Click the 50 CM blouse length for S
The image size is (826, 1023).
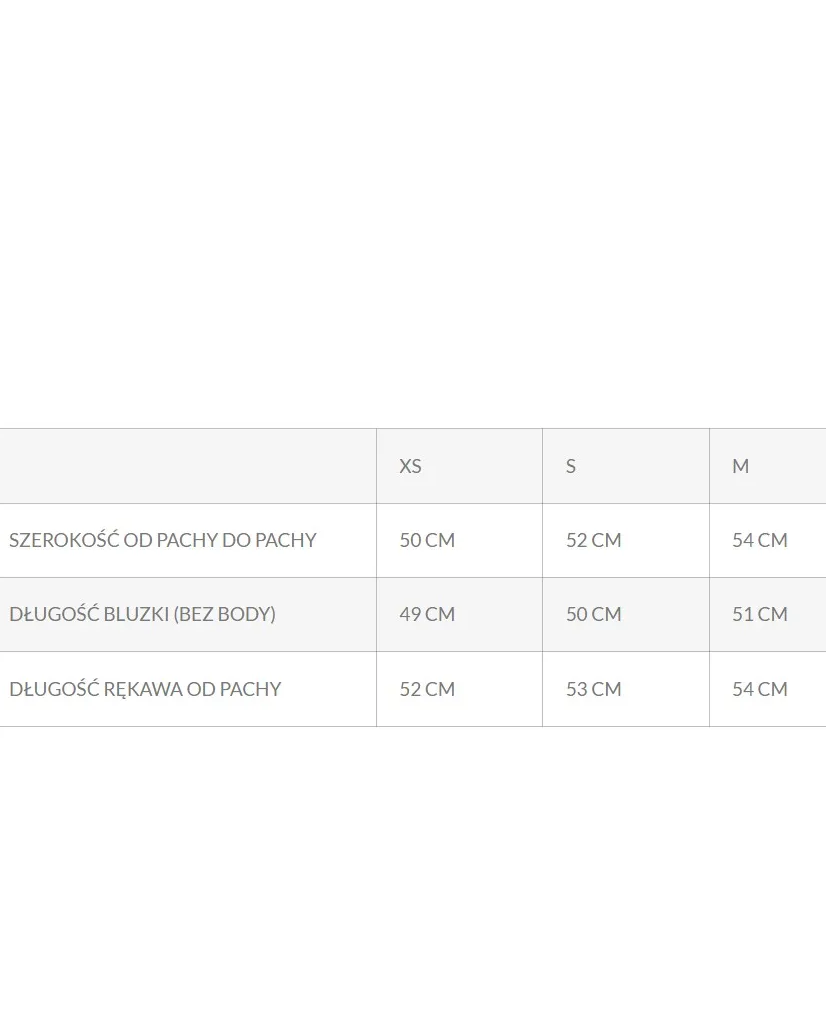pos(594,614)
